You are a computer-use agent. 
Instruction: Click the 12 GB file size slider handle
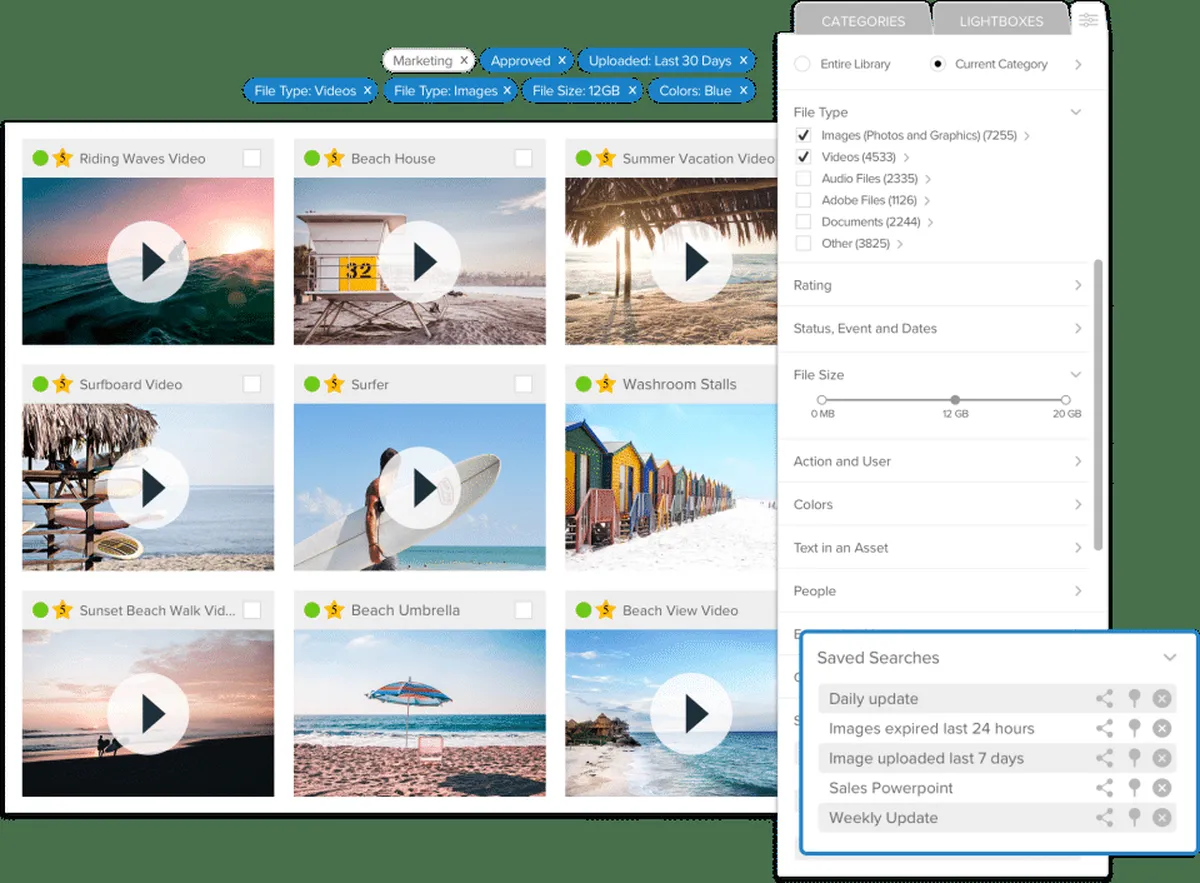pos(955,400)
